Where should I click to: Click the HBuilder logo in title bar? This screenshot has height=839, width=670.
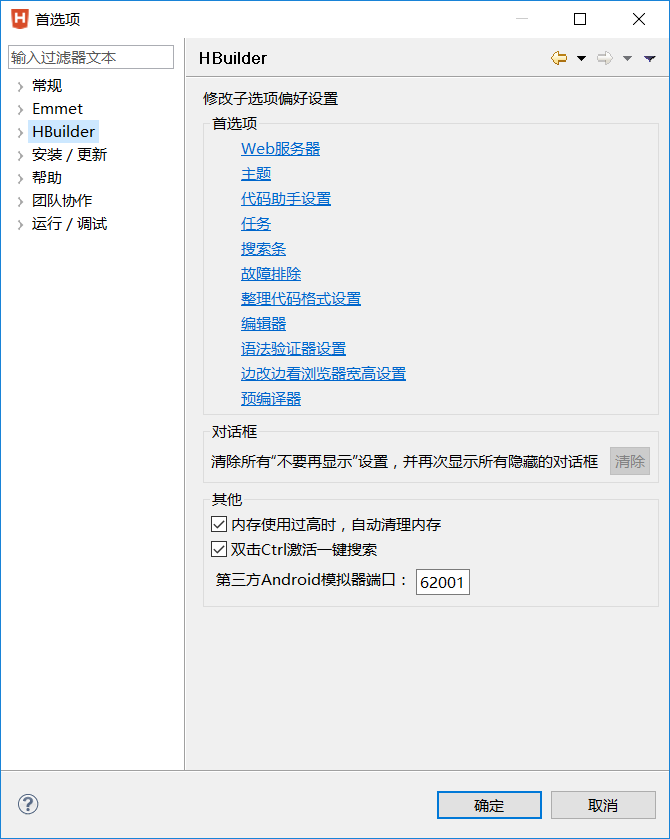click(x=20, y=19)
